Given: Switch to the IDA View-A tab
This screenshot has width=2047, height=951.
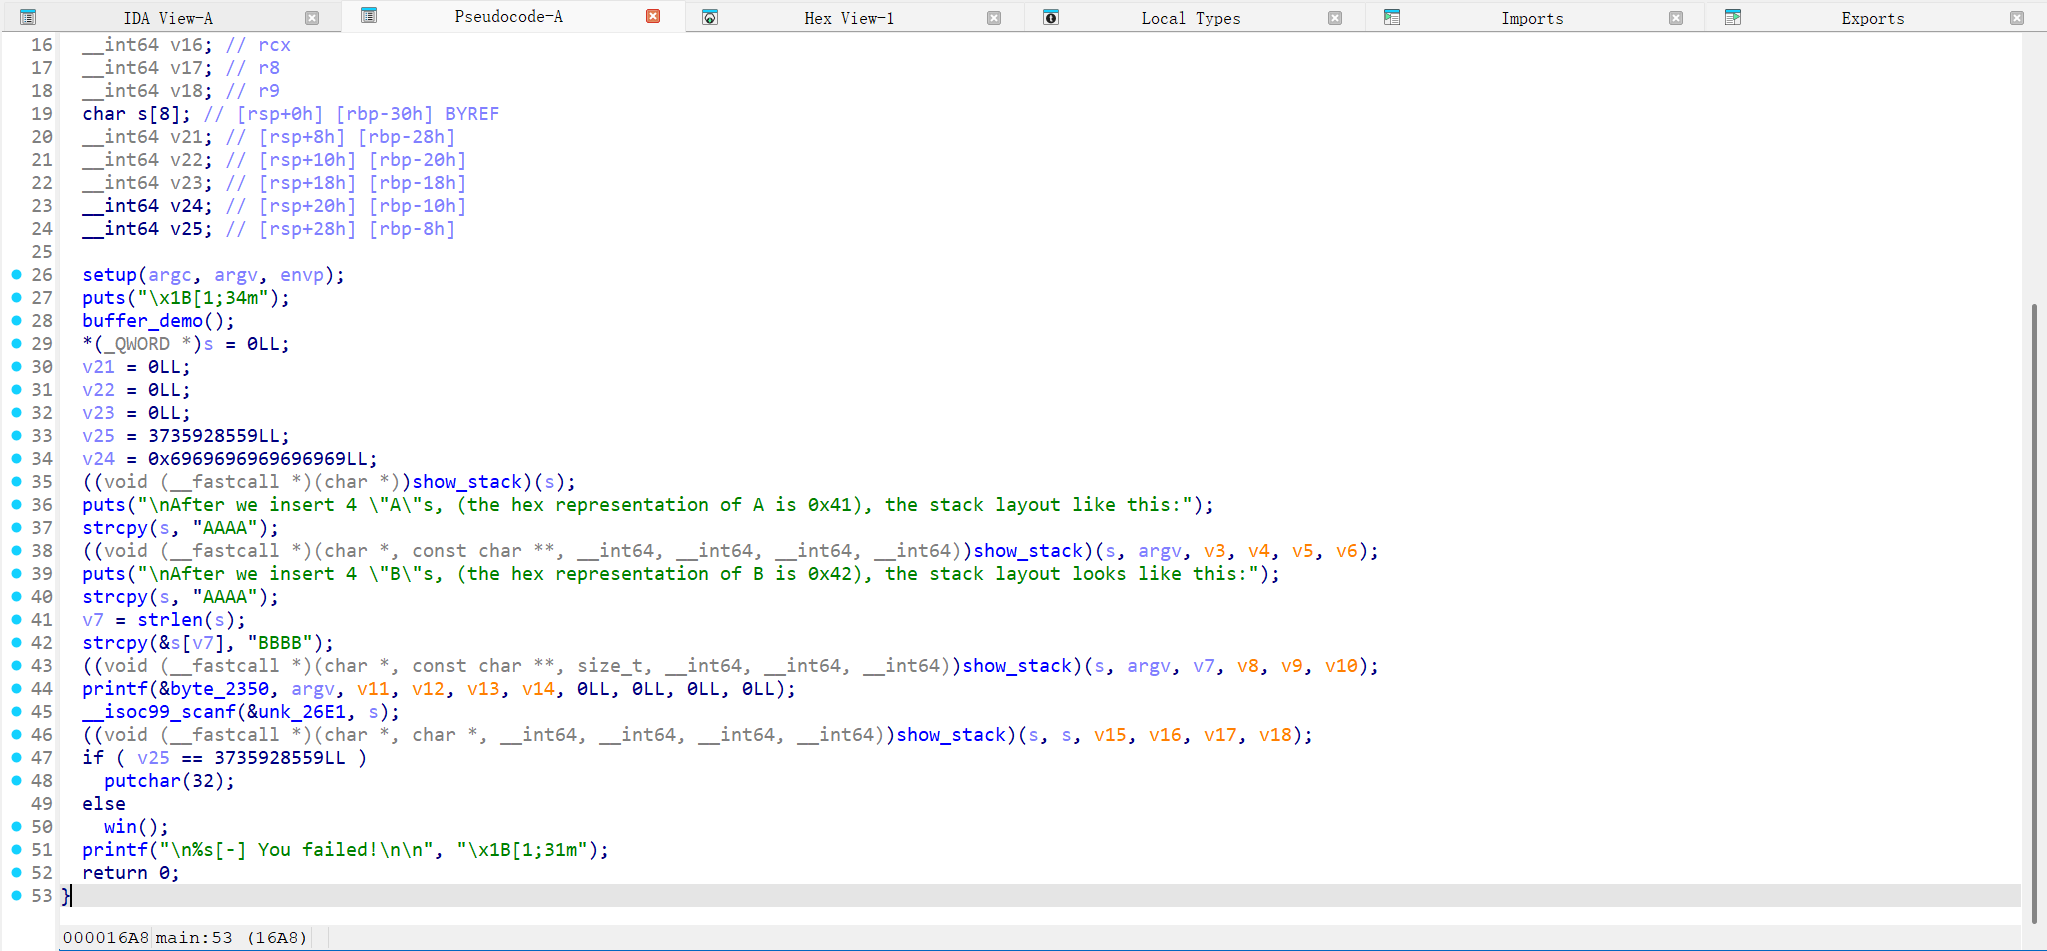Looking at the screenshot, I should pyautogui.click(x=168, y=18).
